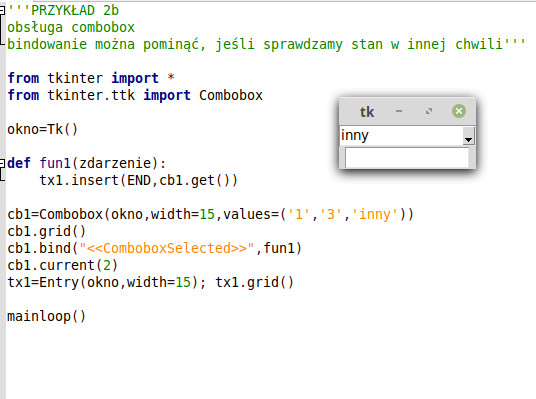Place cursor on the okno=Tk() line
The height and width of the screenshot is (399, 536).
[43, 129]
